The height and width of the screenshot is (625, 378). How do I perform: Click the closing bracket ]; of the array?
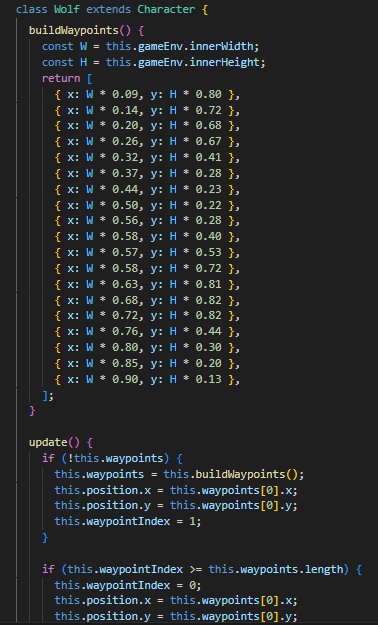click(x=47, y=395)
